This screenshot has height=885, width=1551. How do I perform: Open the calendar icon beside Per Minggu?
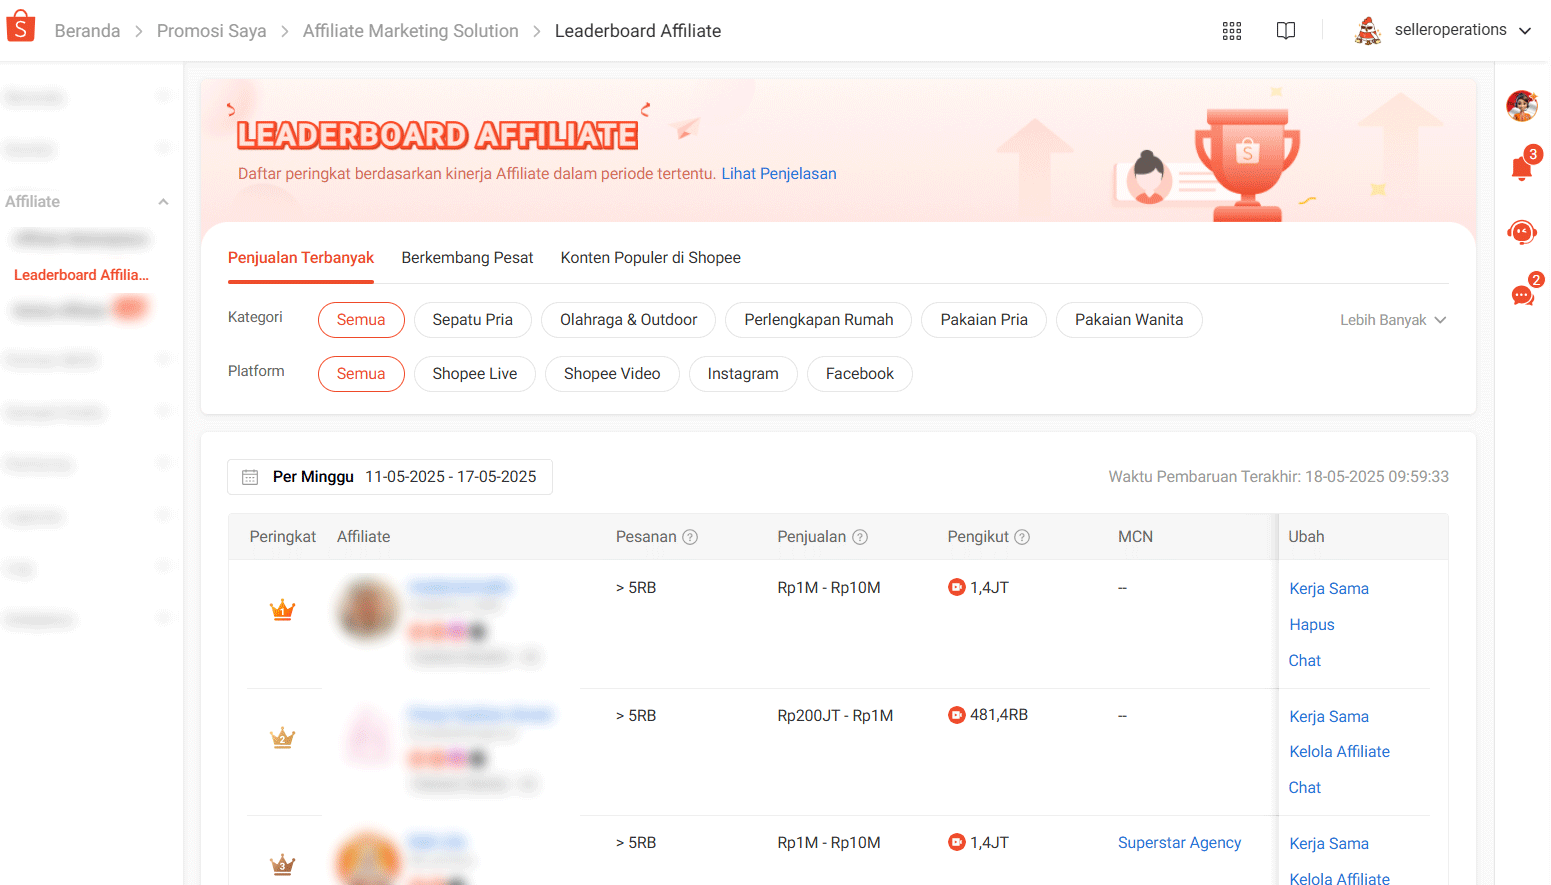coord(250,477)
